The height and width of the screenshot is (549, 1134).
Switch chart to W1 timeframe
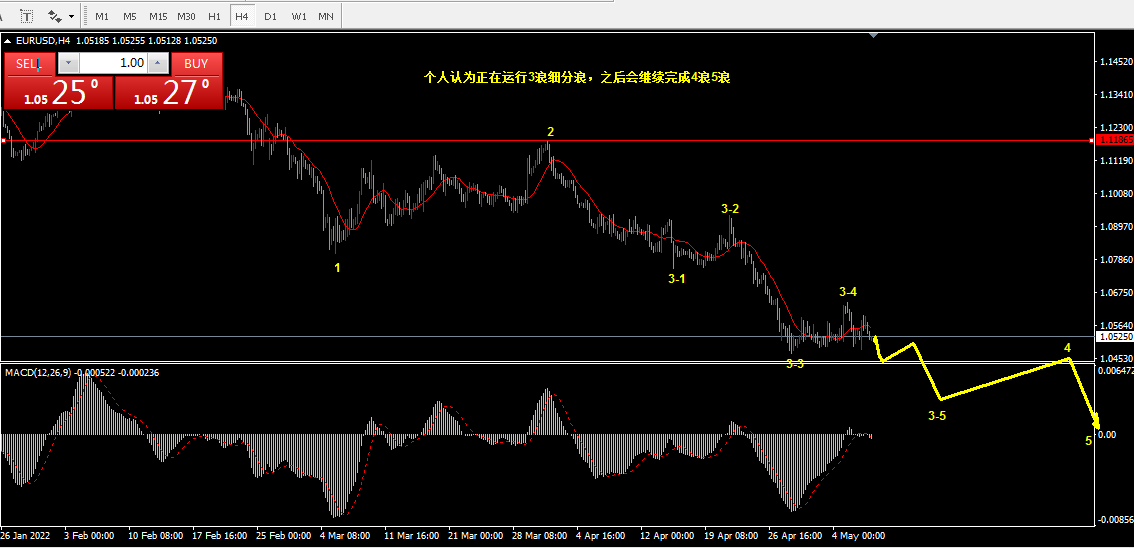tap(299, 15)
